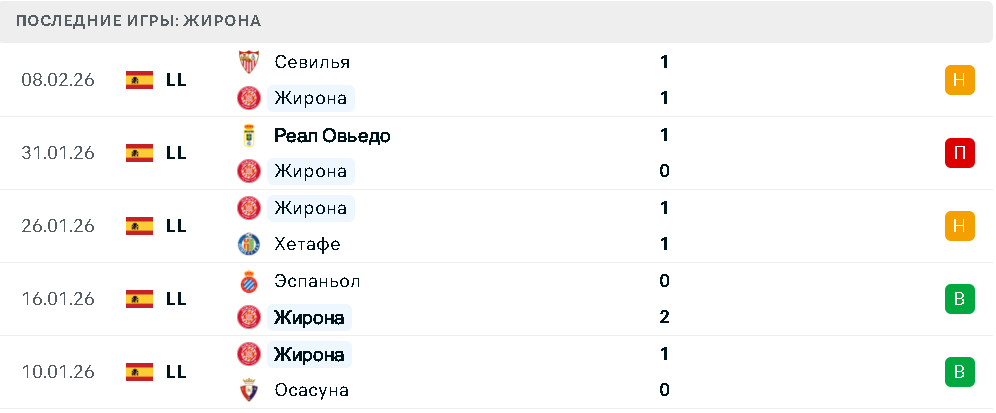Image resolution: width=996 pixels, height=413 pixels.
Task: Click the Последние игры: Жирона header
Action: point(139,21)
